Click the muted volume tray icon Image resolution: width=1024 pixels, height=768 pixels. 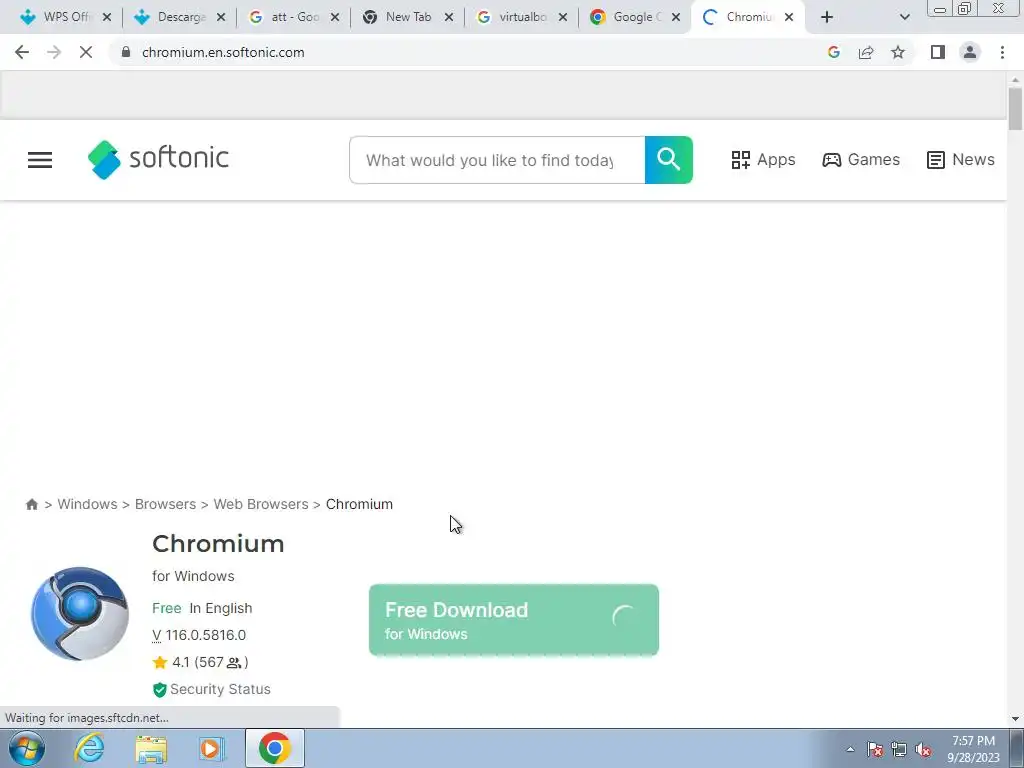click(923, 749)
